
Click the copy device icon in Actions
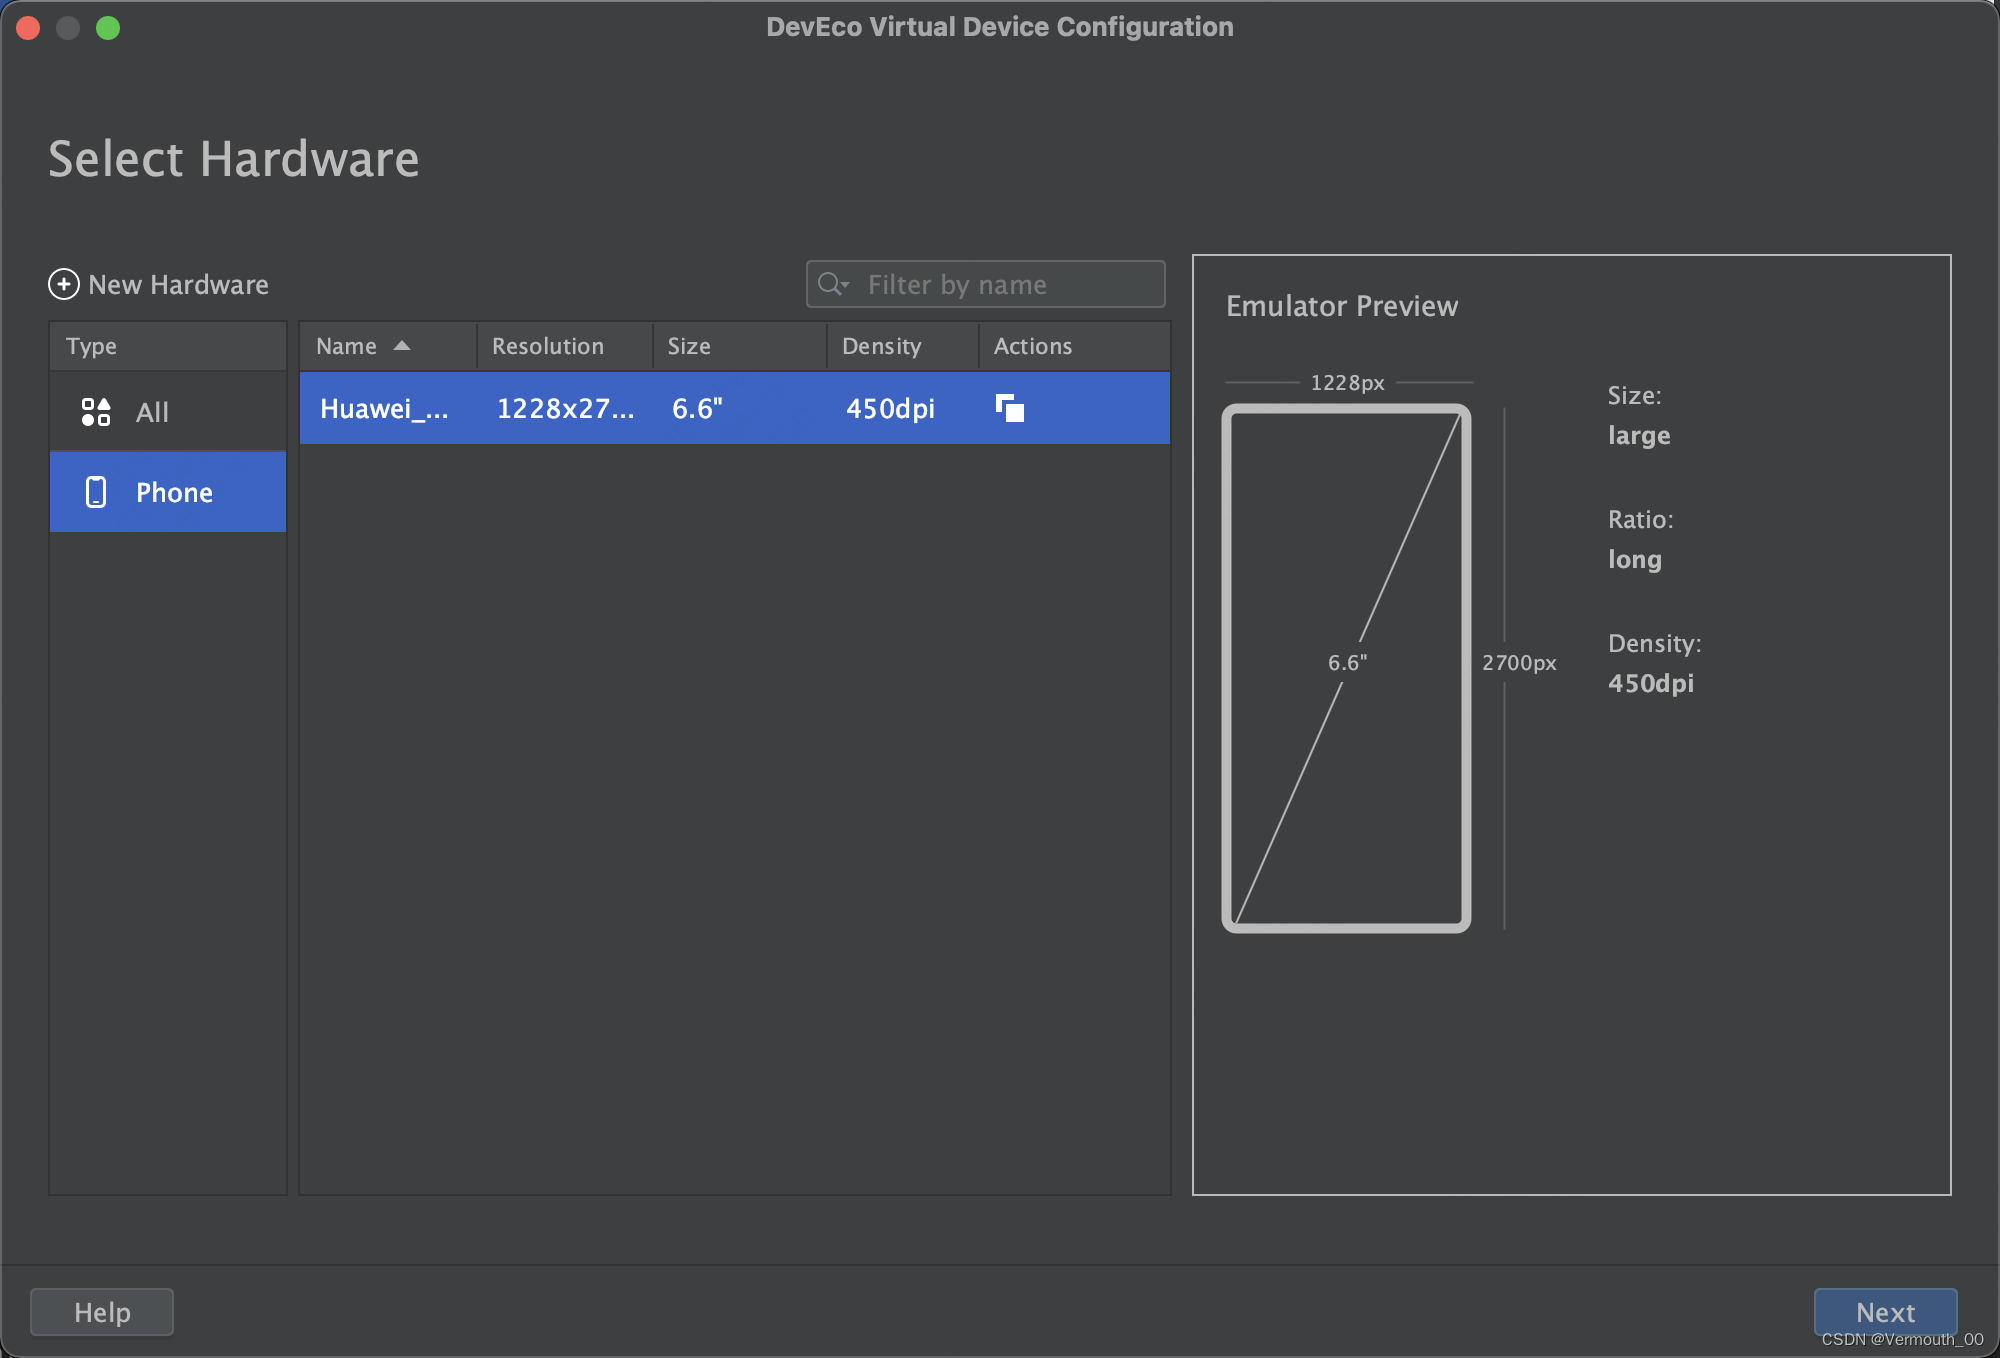click(1009, 408)
